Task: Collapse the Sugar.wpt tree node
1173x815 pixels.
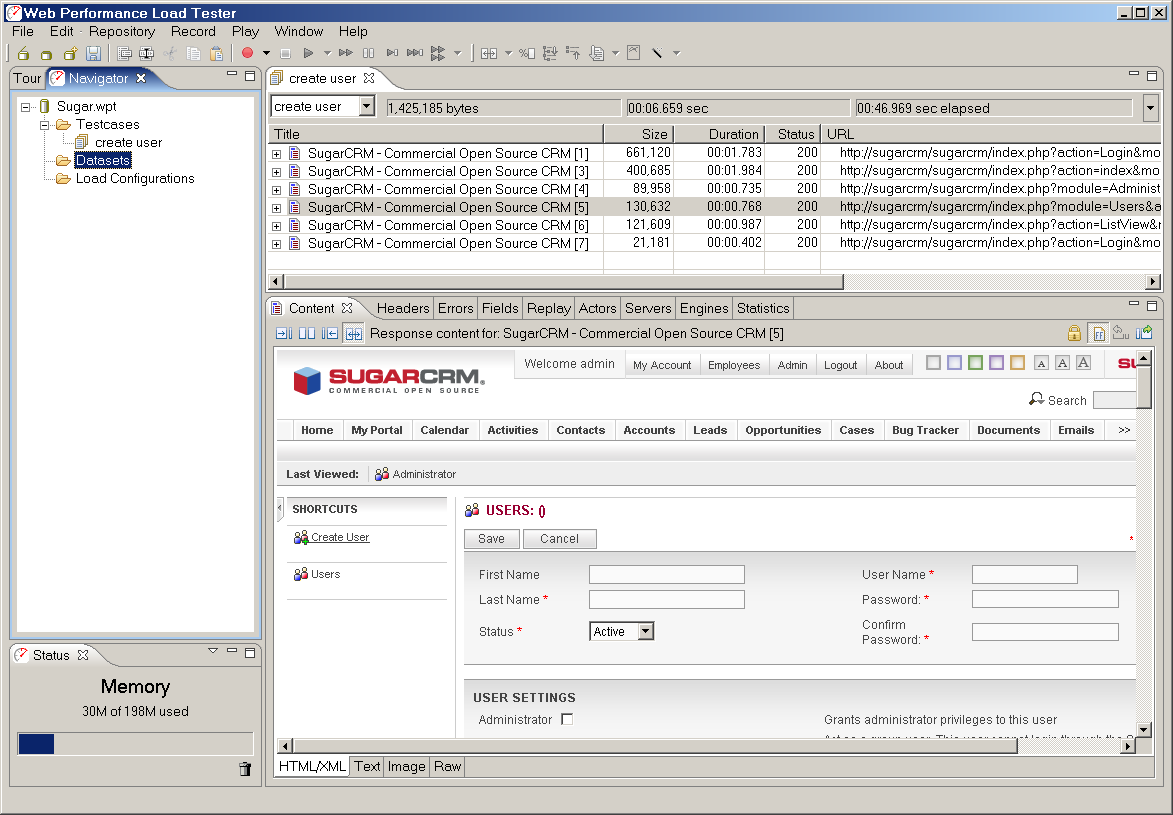Action: 25,107
